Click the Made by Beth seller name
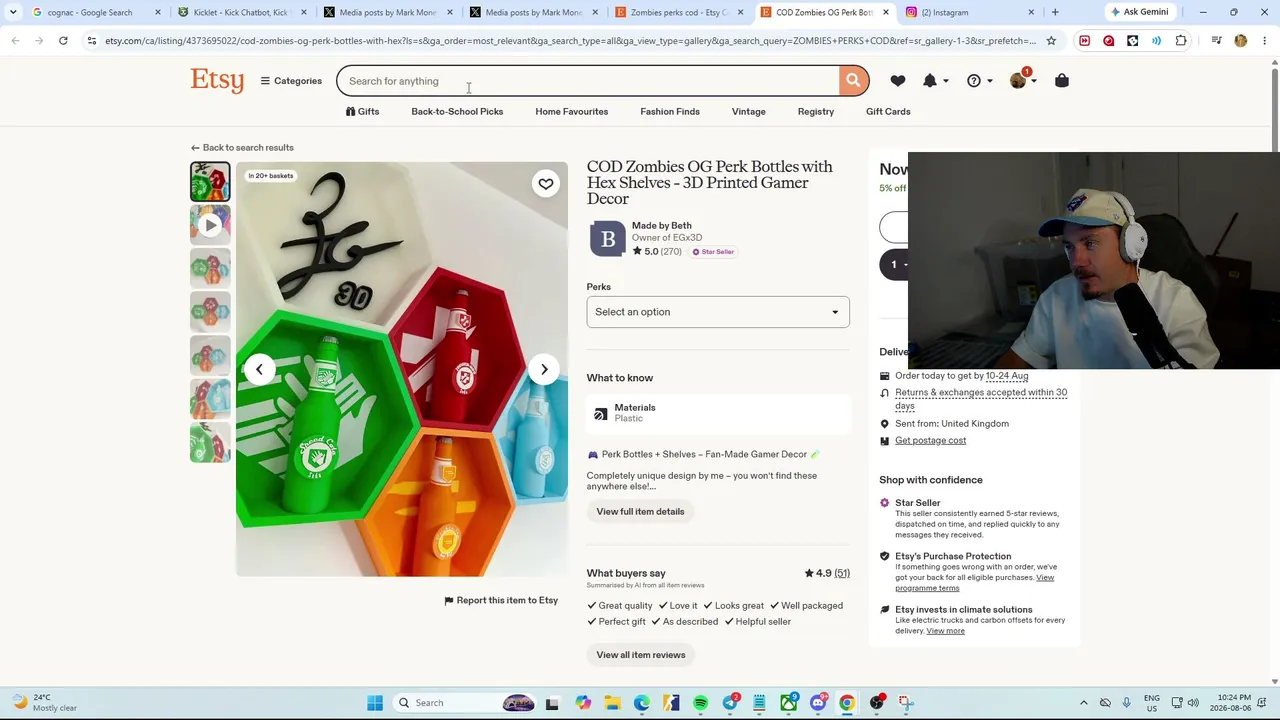 (x=661, y=226)
